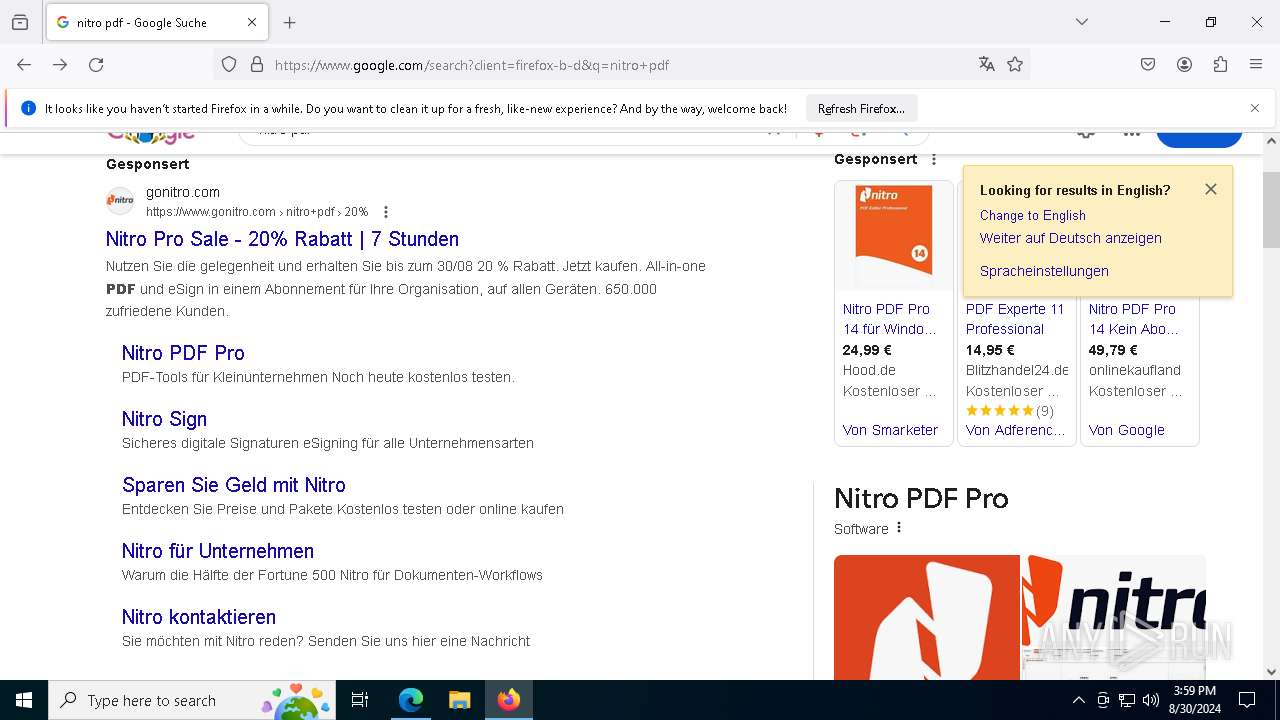Dismiss the Firefox refresh notification bar

(1255, 108)
